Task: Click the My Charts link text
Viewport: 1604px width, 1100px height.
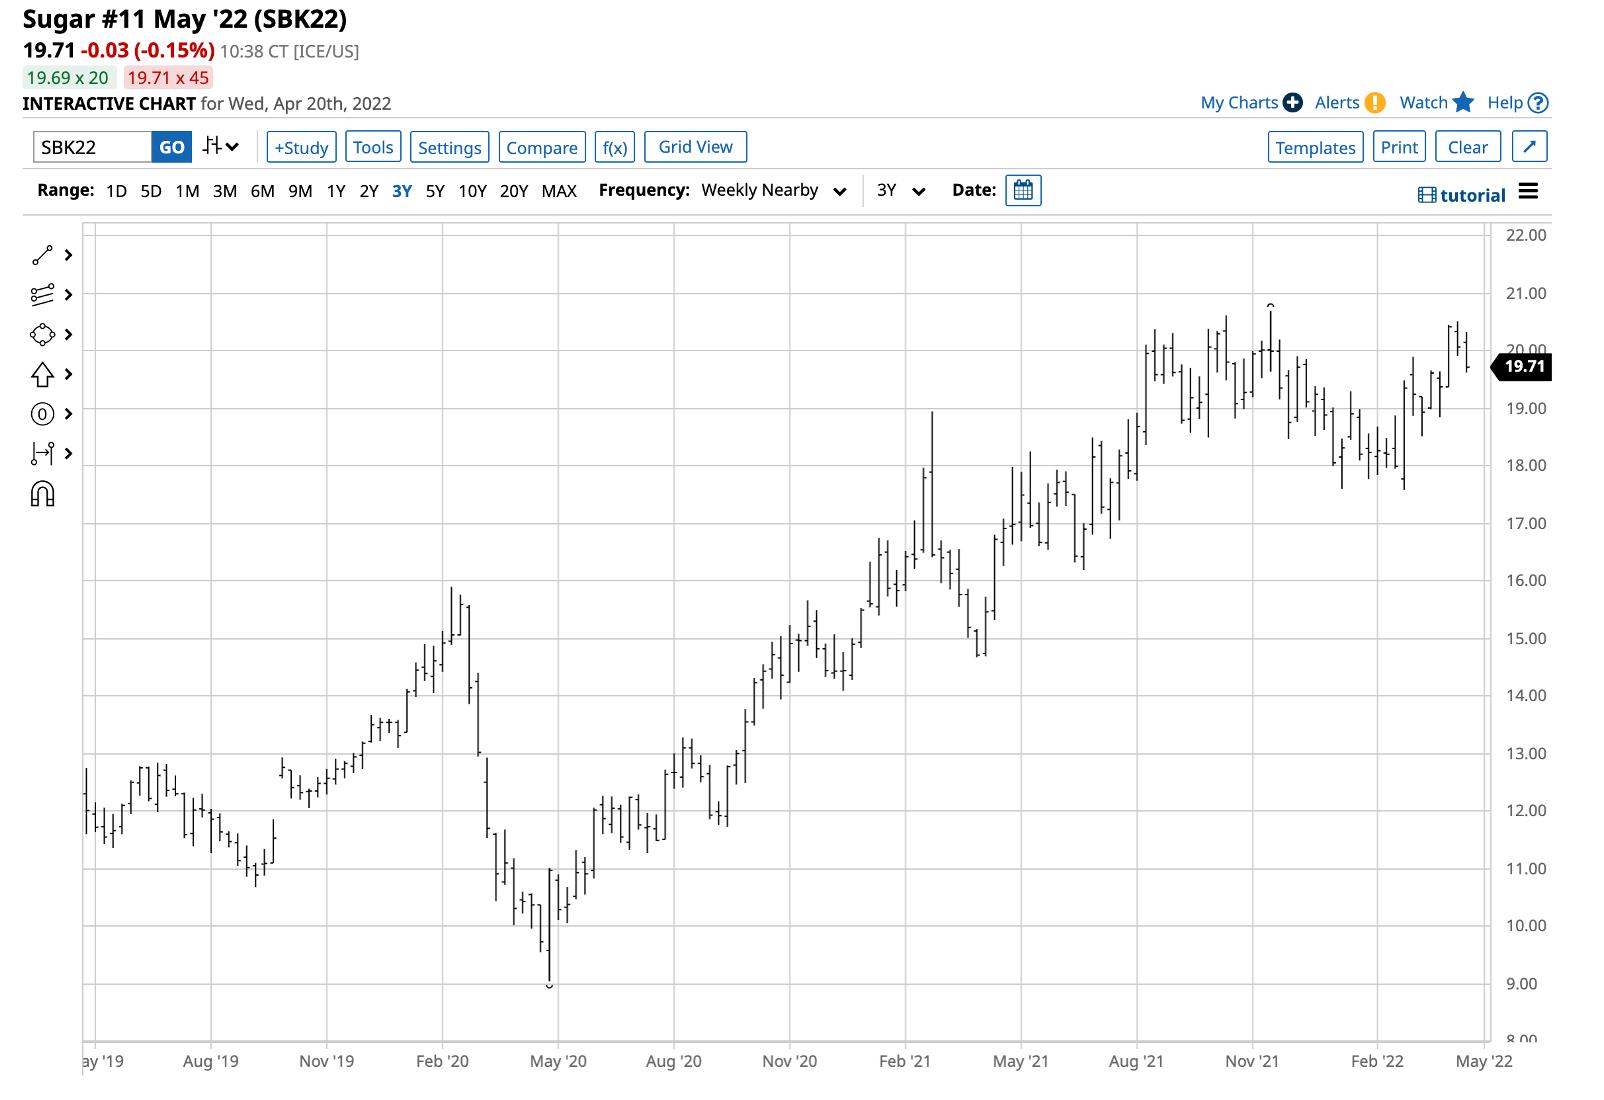Action: pyautogui.click(x=1239, y=102)
